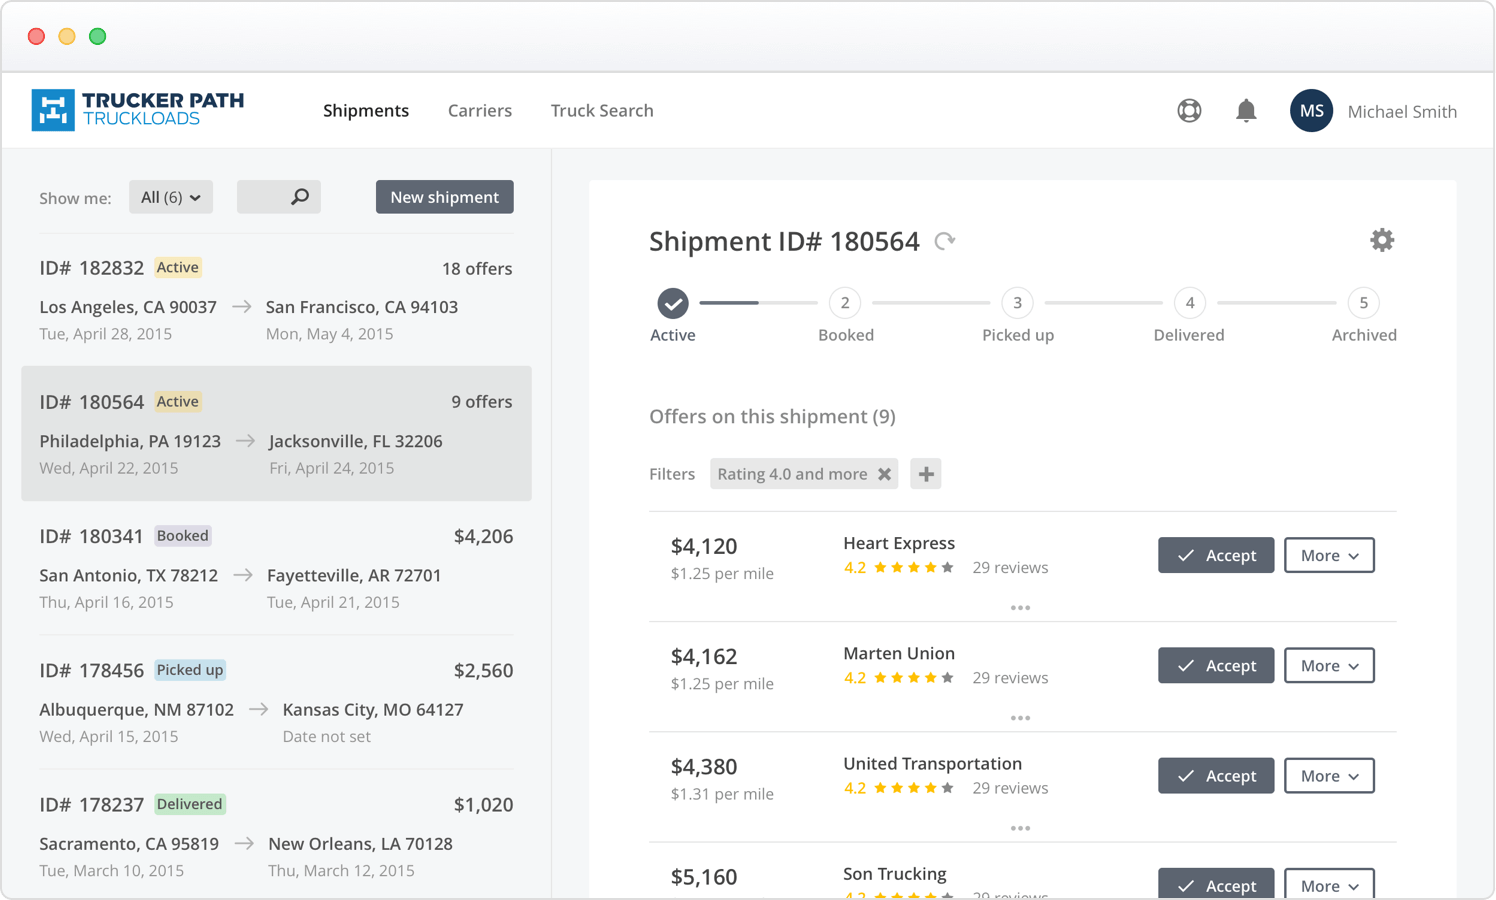Screen dimensions: 1496x900
Task: Add a new filter with plus button
Action: pos(926,474)
